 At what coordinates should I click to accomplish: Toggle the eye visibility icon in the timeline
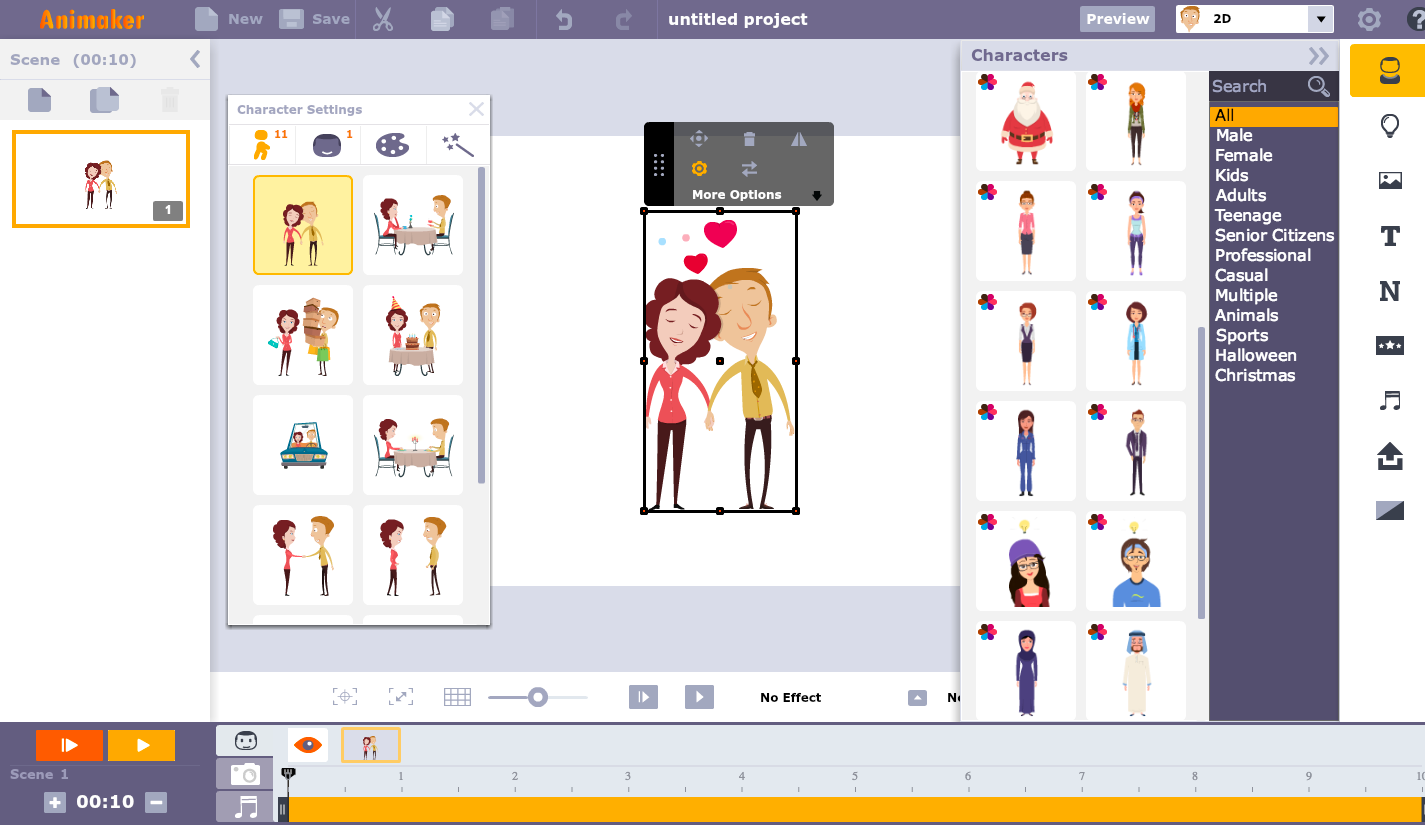coord(307,744)
